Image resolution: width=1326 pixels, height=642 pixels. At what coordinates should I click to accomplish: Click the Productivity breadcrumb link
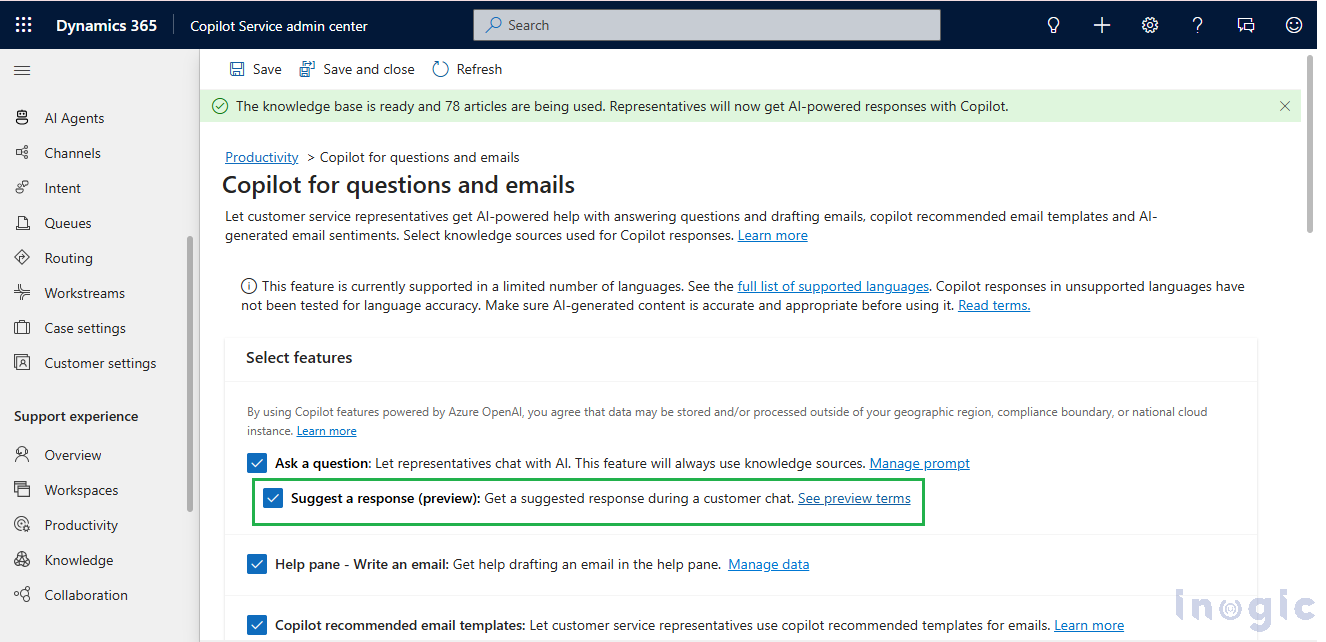pos(262,157)
